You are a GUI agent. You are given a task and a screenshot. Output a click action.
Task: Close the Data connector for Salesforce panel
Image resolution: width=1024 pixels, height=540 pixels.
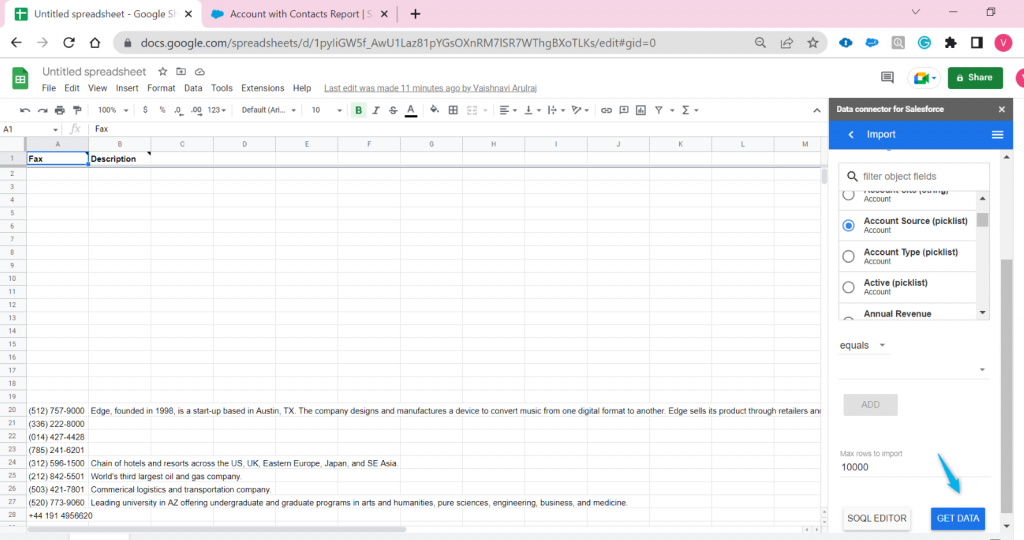pyautogui.click(x=1002, y=109)
